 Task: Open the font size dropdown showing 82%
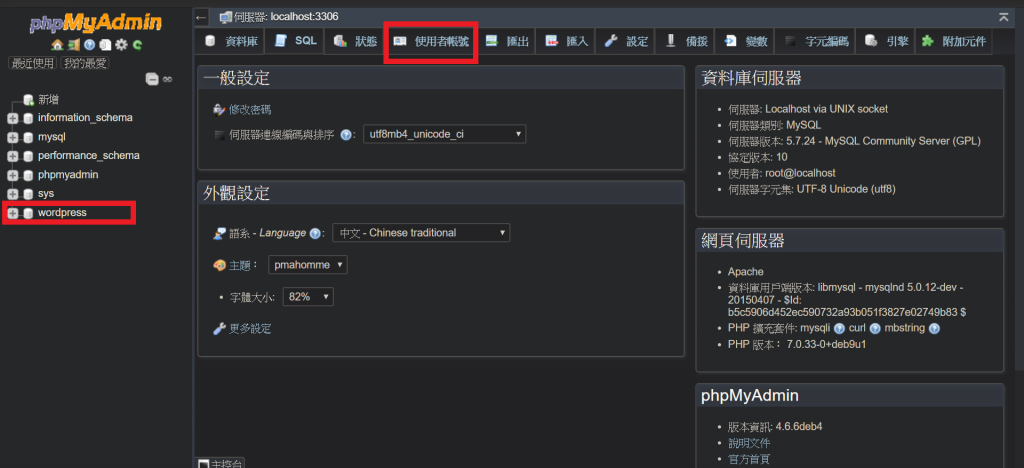coord(308,297)
